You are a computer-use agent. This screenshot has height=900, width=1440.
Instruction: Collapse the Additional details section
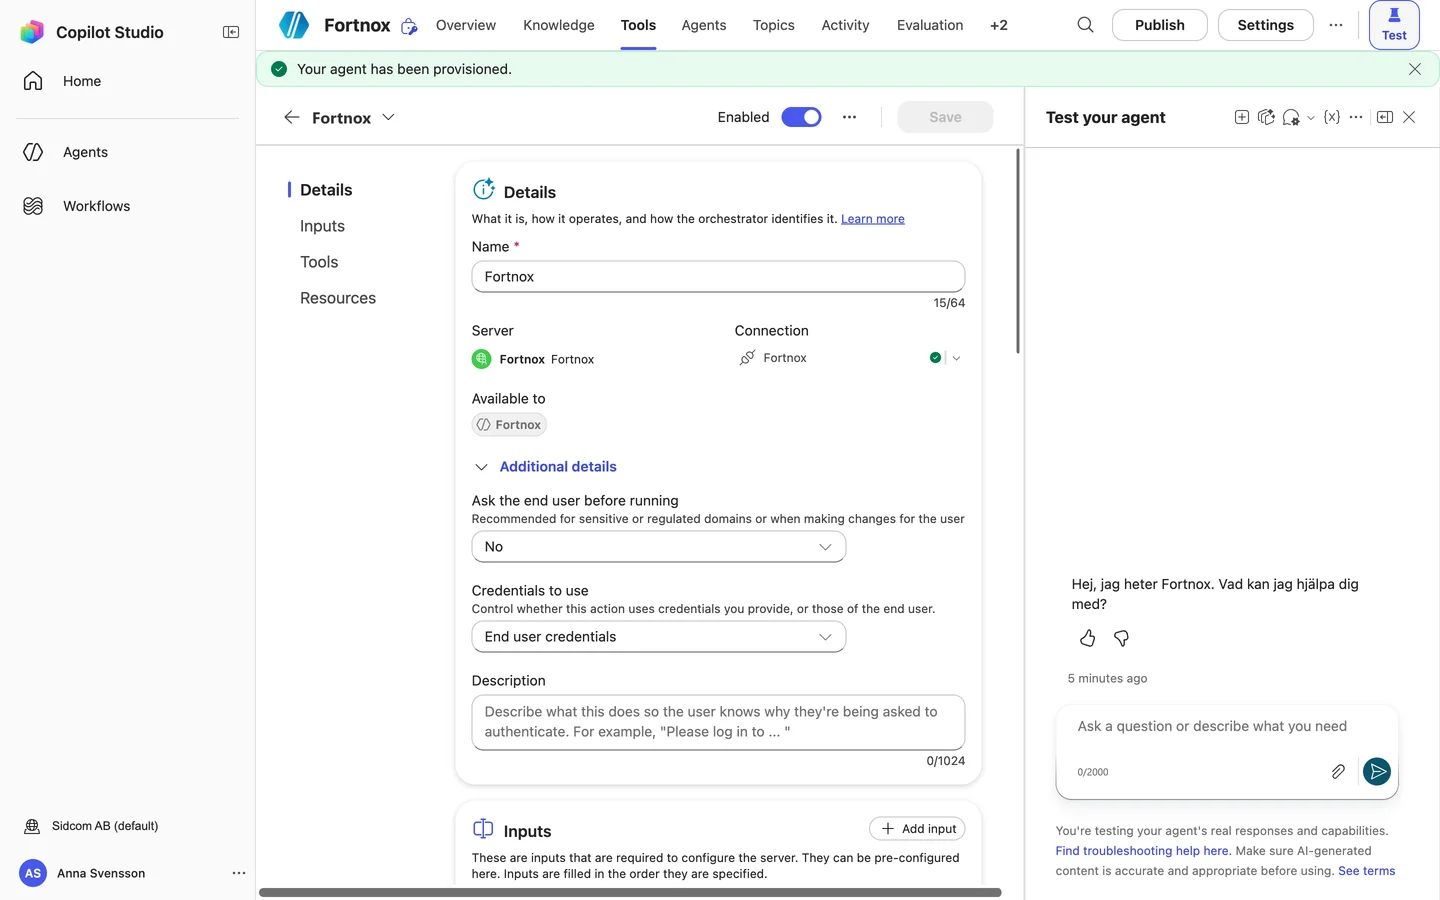pos(545,467)
